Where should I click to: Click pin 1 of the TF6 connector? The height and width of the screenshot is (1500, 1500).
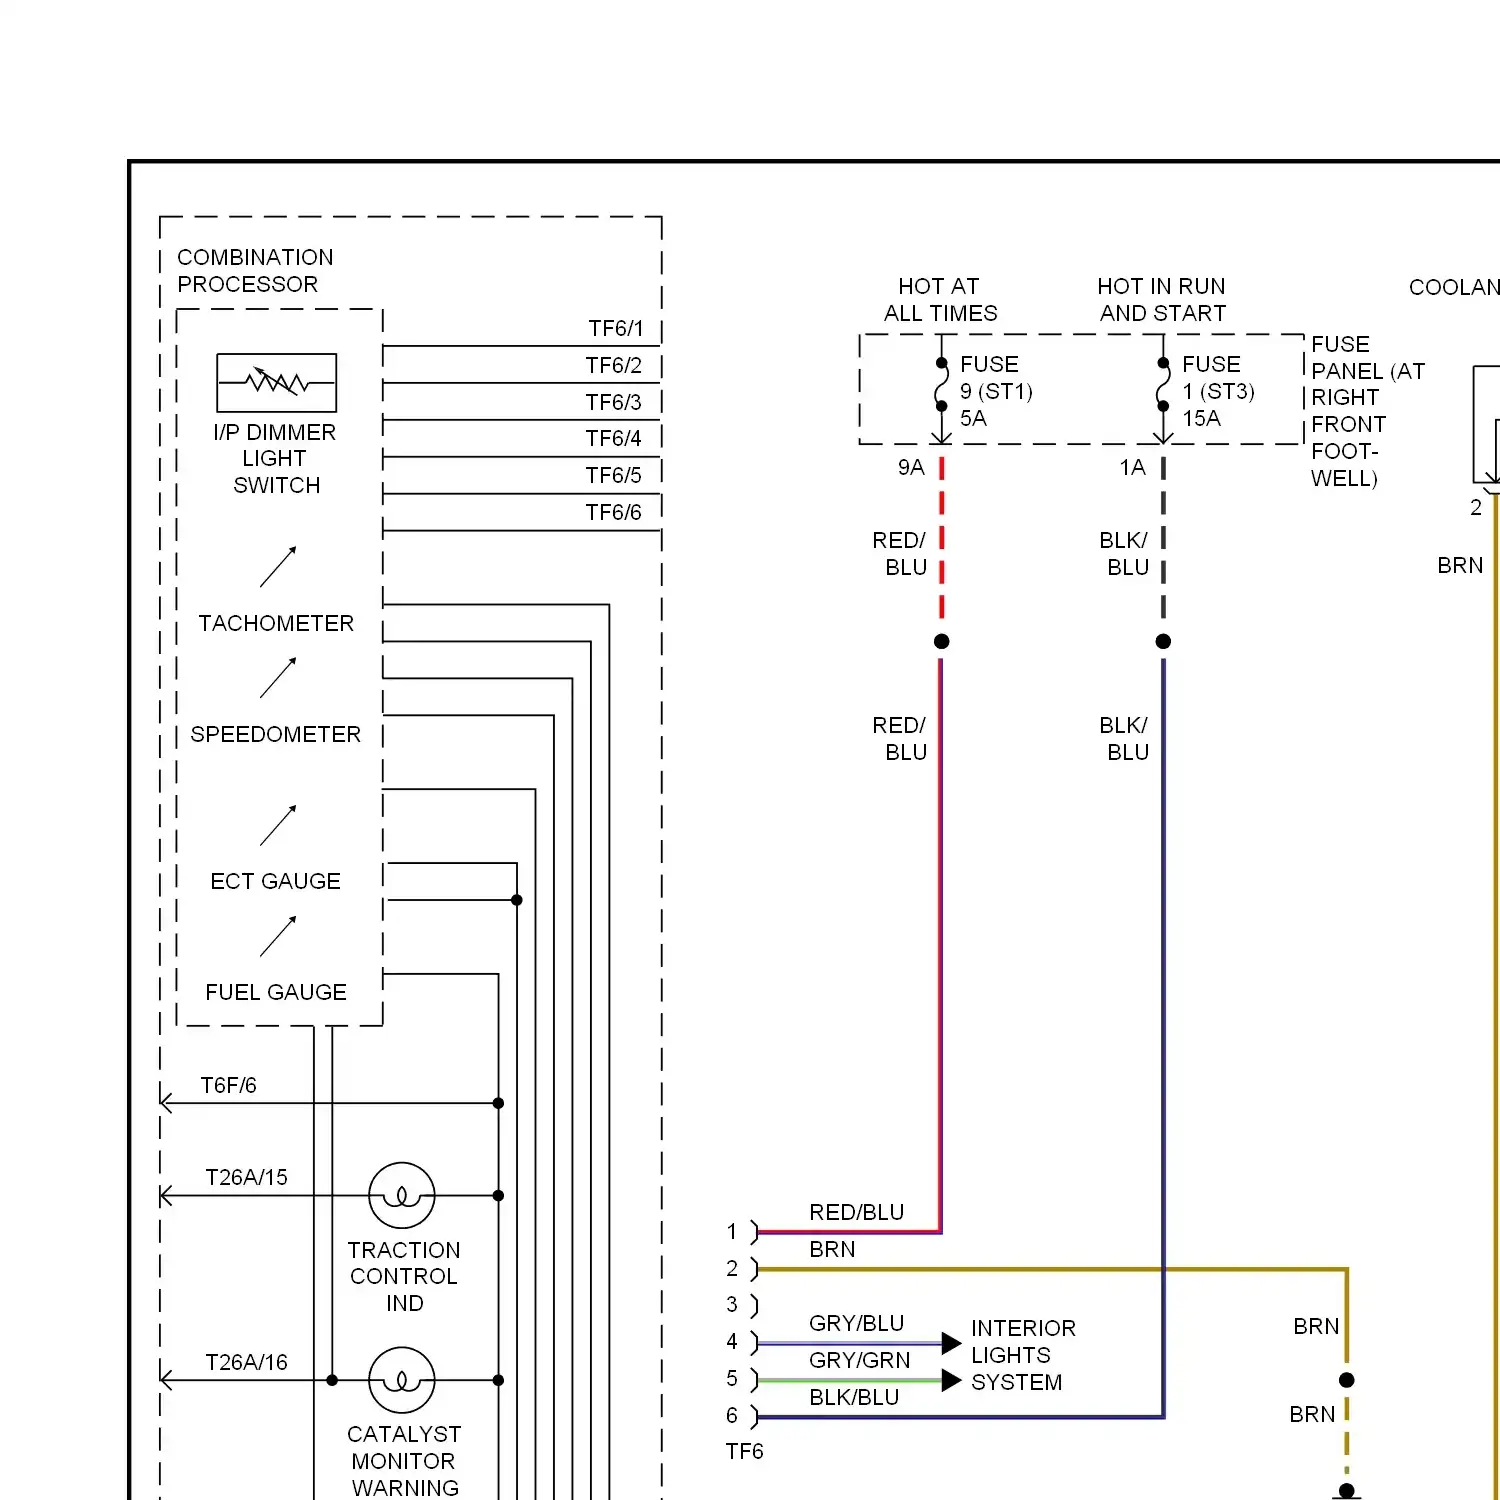[x=732, y=1231]
